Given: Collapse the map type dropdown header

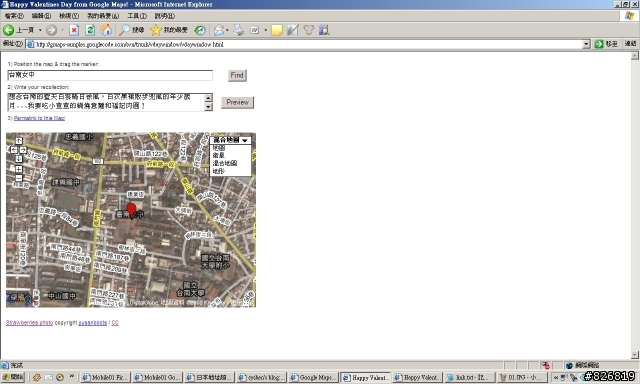Looking at the screenshot, I should [230, 140].
